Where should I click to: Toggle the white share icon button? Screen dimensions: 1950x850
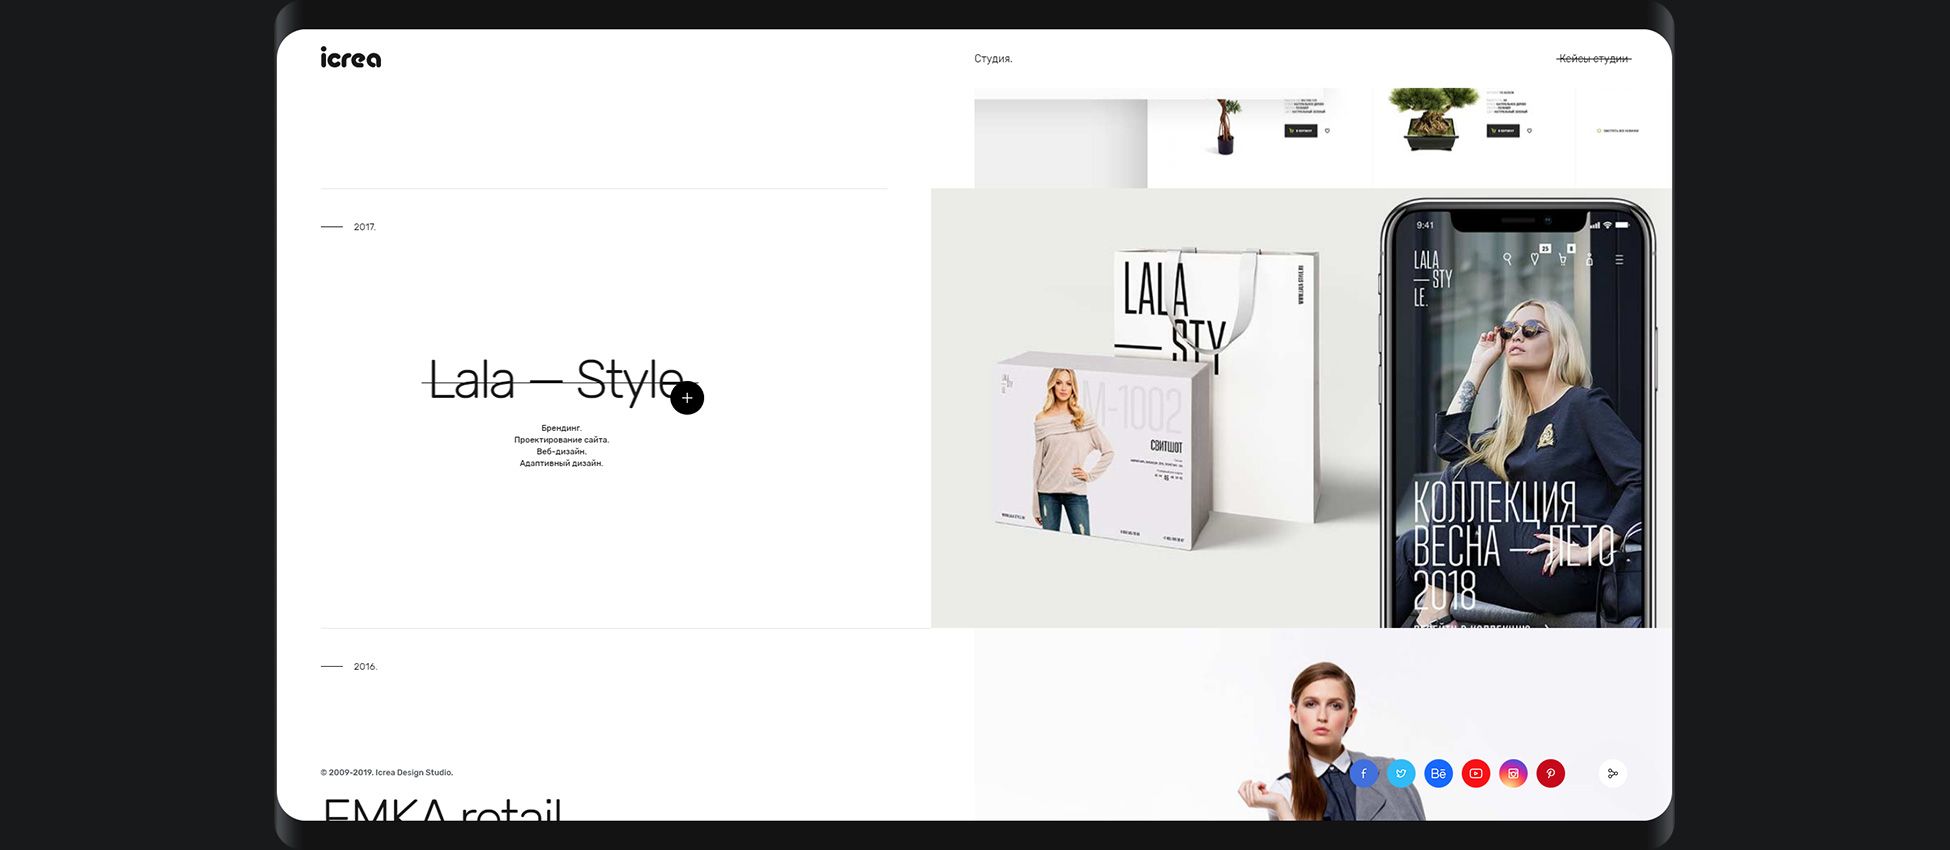1612,774
